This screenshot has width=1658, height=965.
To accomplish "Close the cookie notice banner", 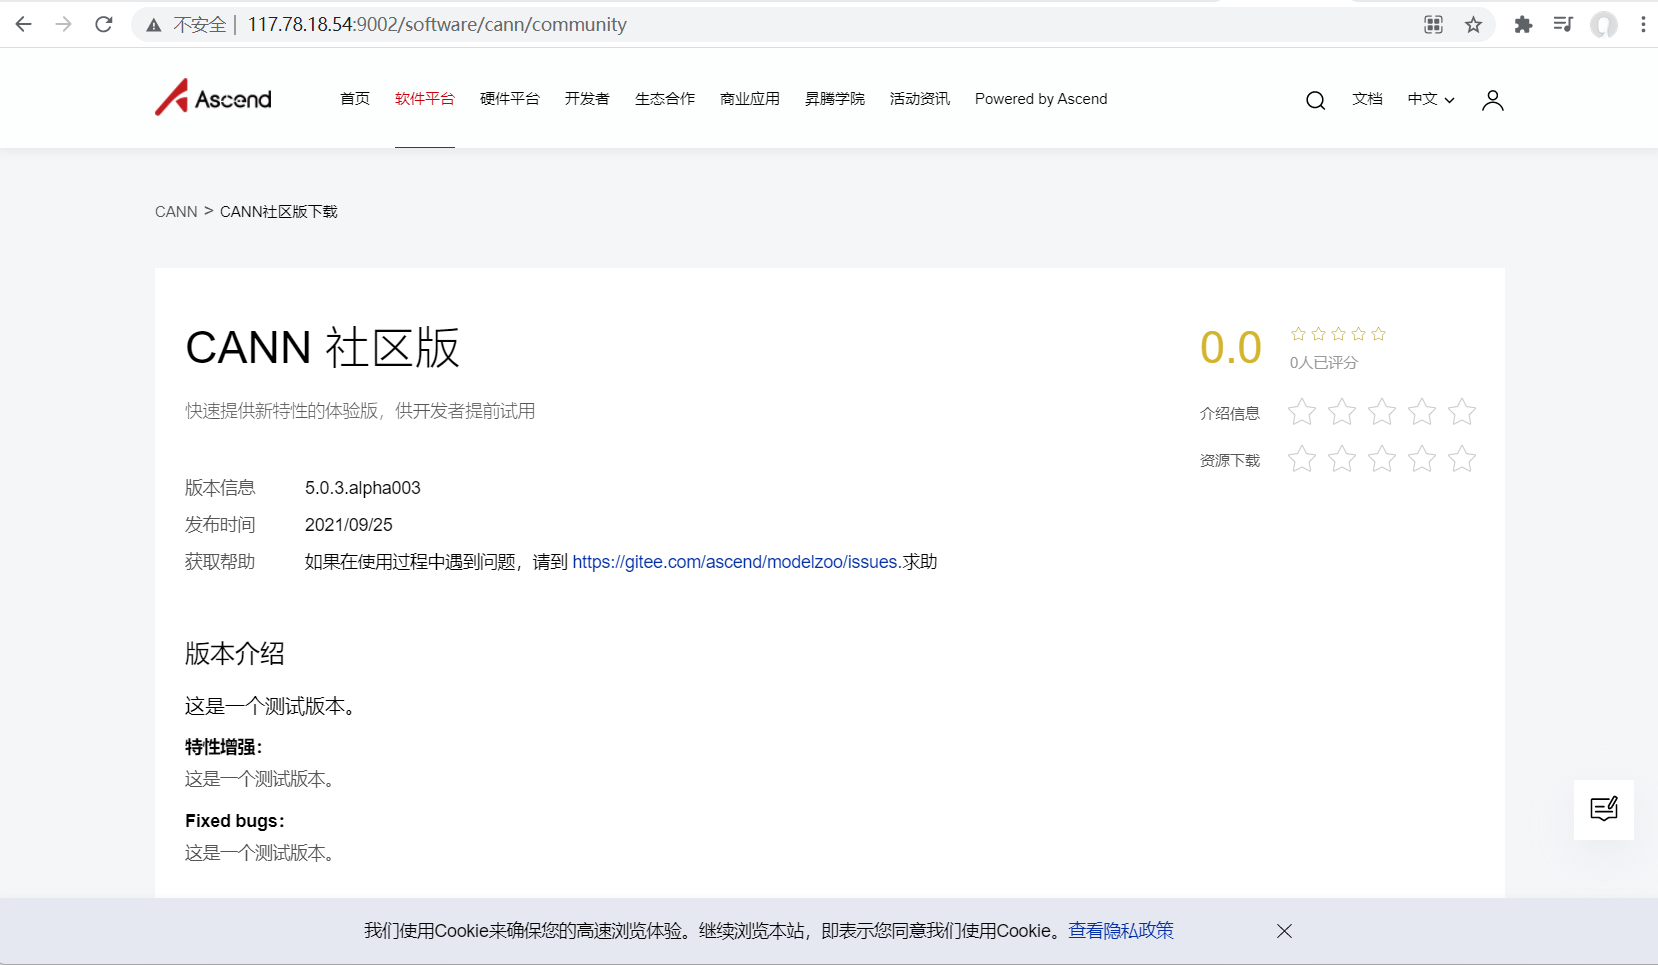I will pos(1284,931).
